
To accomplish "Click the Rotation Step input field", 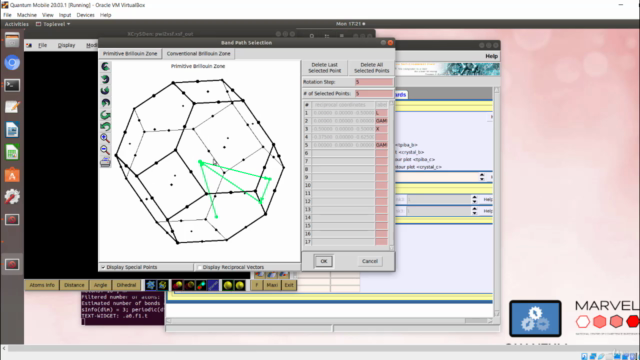I will [x=373, y=82].
